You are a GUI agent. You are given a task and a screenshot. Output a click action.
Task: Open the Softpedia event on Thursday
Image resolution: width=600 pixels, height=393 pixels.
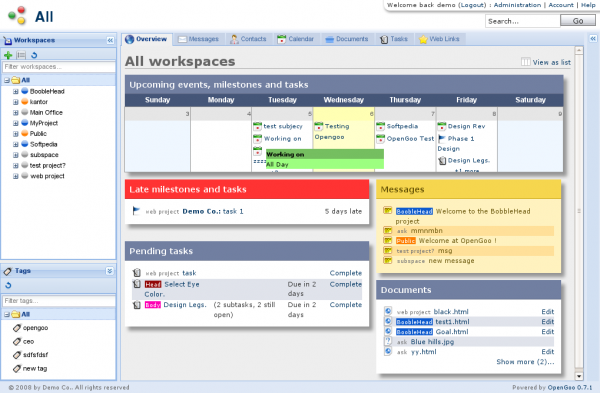(402, 126)
